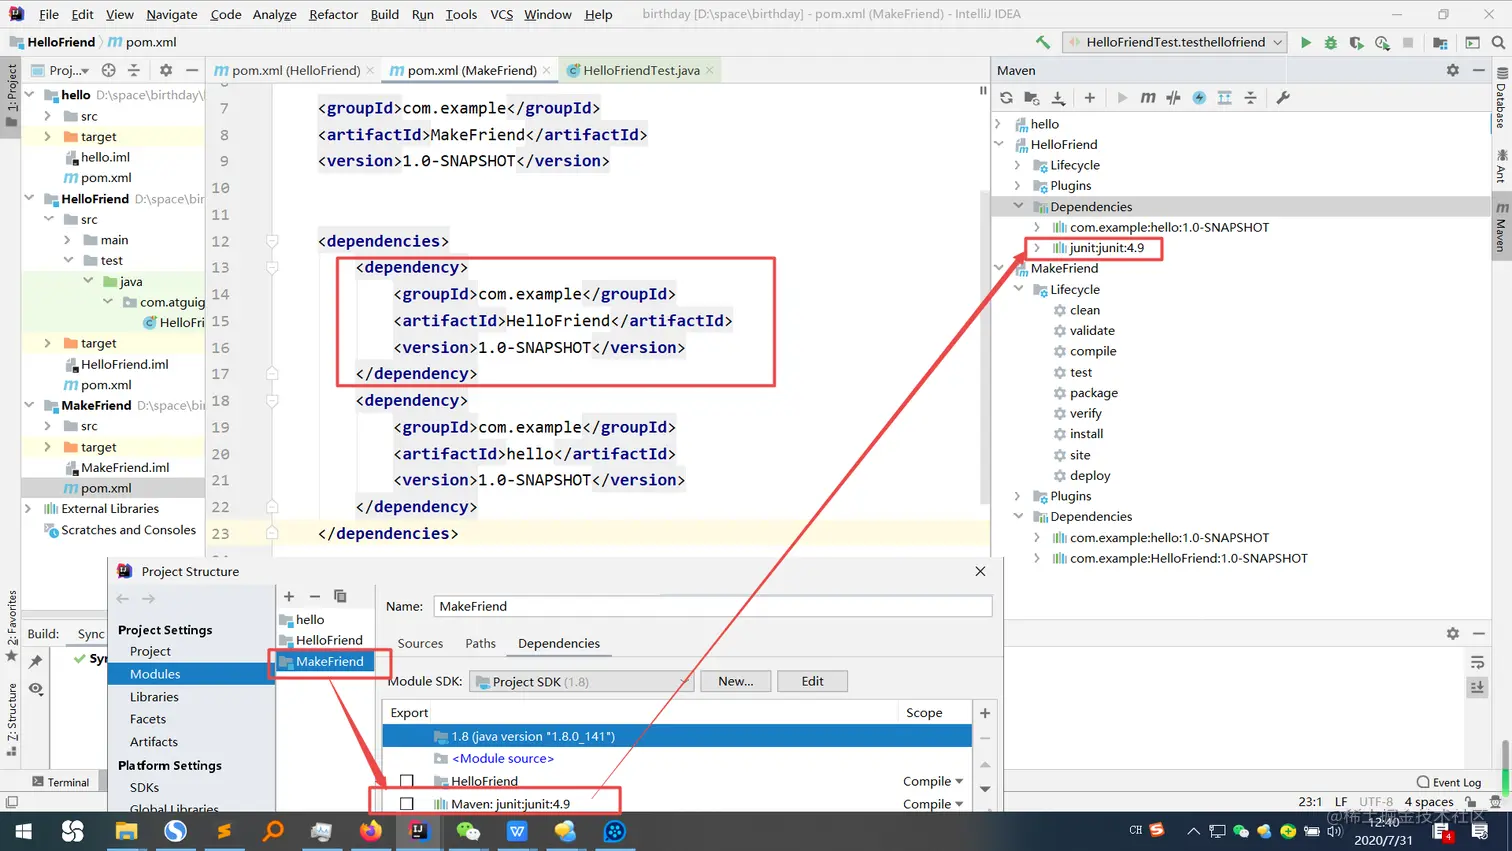Open Module SDK dropdown

tap(581, 682)
